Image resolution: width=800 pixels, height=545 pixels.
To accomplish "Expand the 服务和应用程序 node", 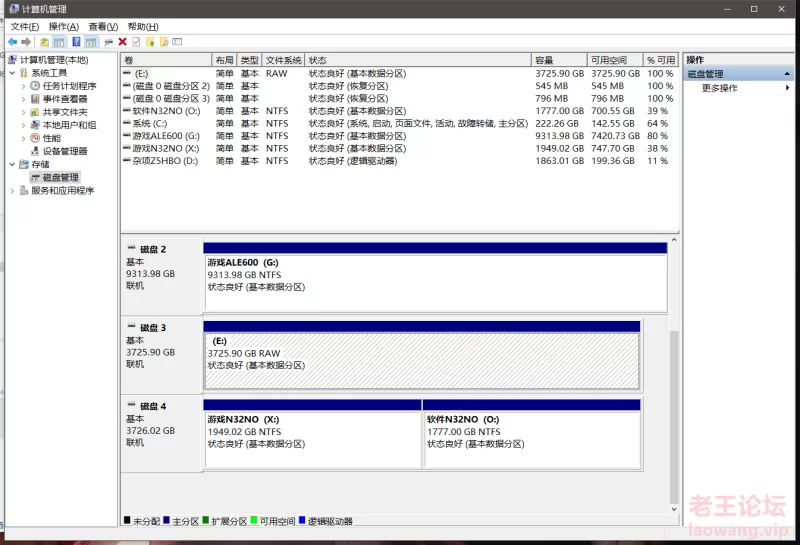I will point(12,190).
